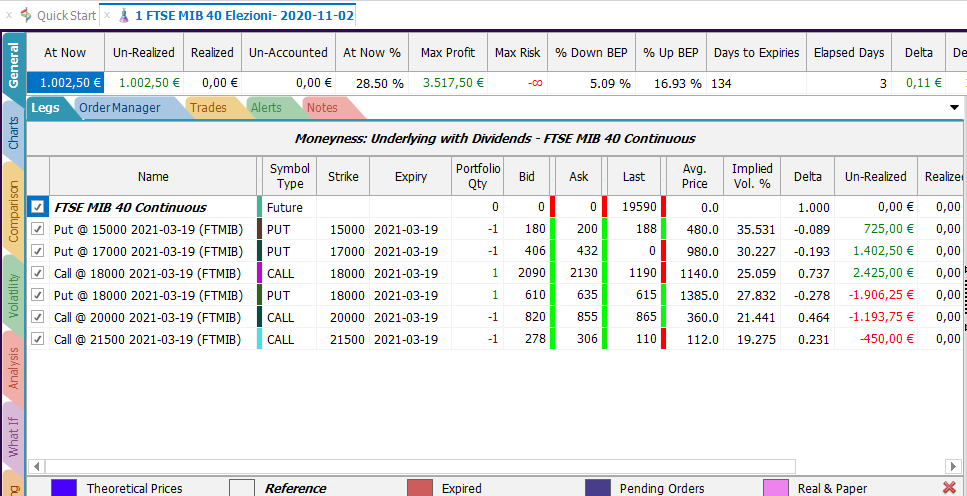
Task: Click the red Last indicator for Call 21500
Action: click(x=664, y=339)
